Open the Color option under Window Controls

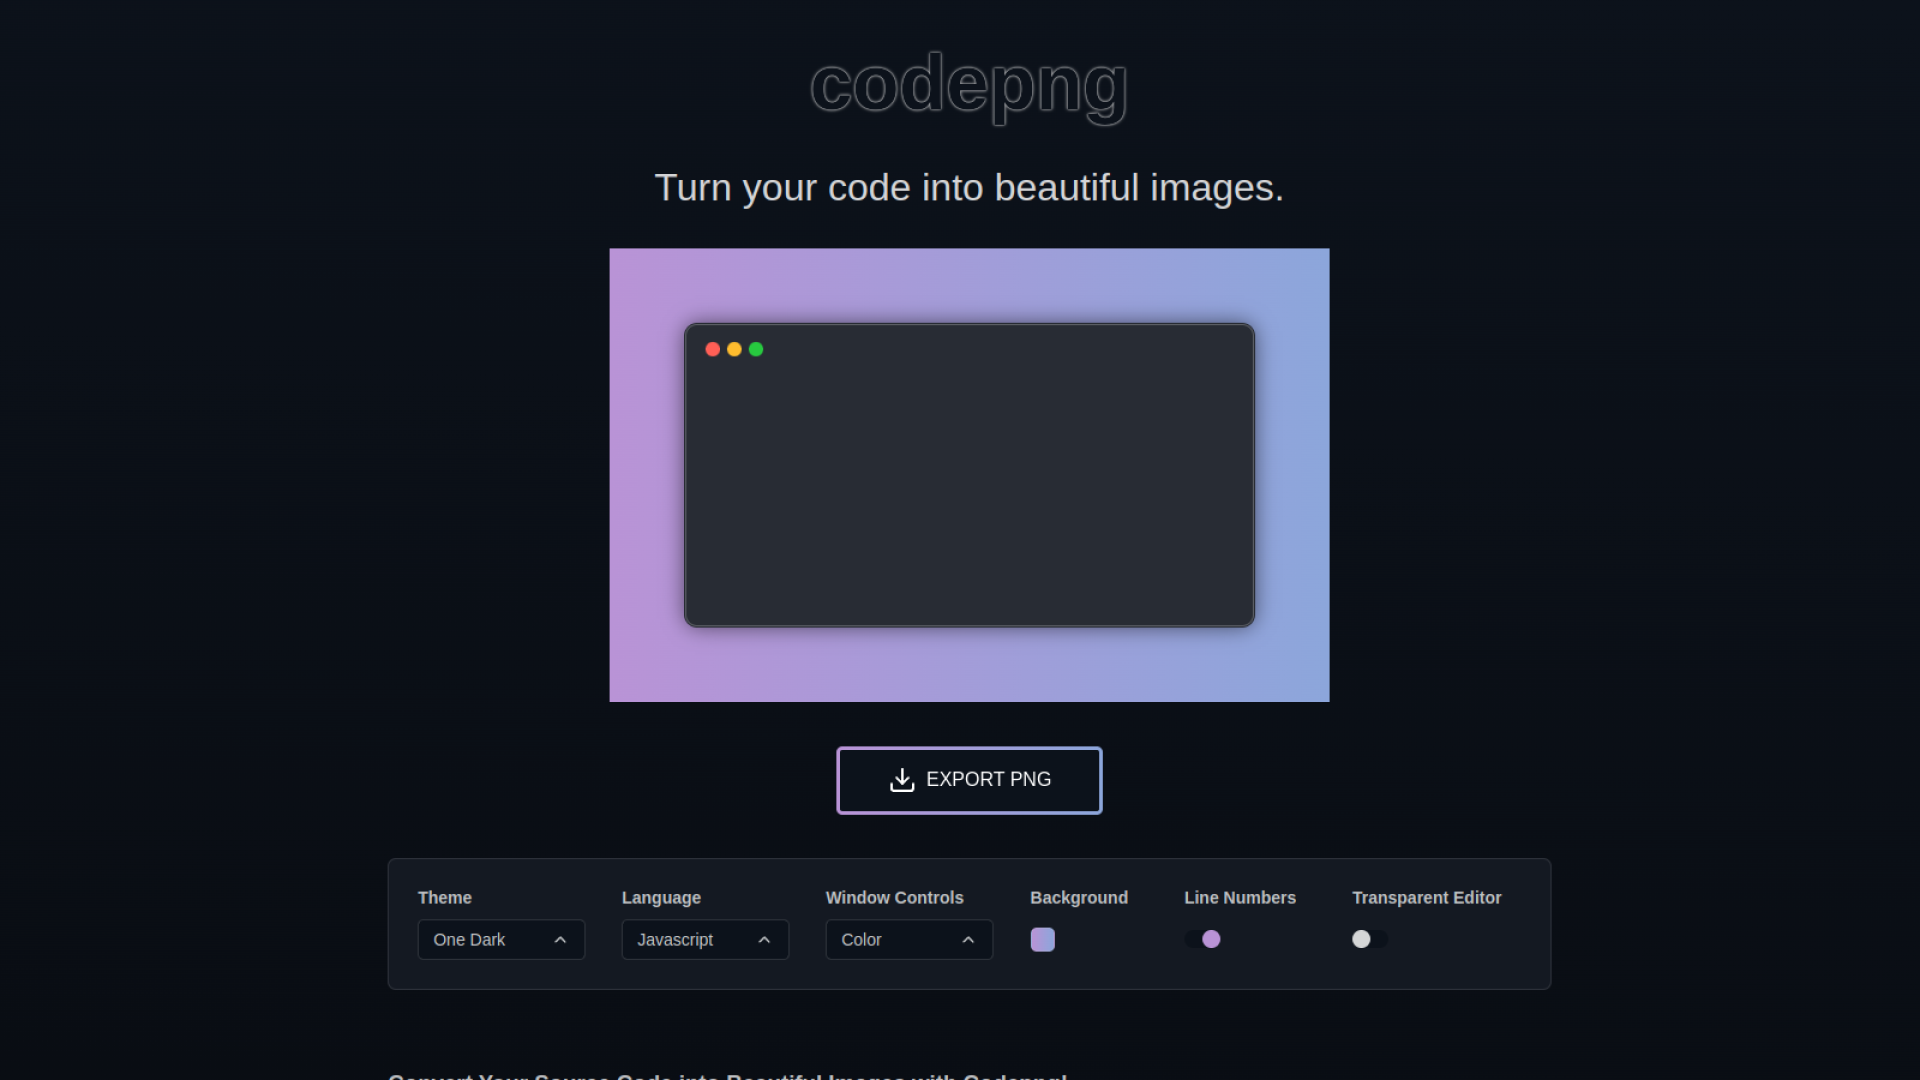908,939
